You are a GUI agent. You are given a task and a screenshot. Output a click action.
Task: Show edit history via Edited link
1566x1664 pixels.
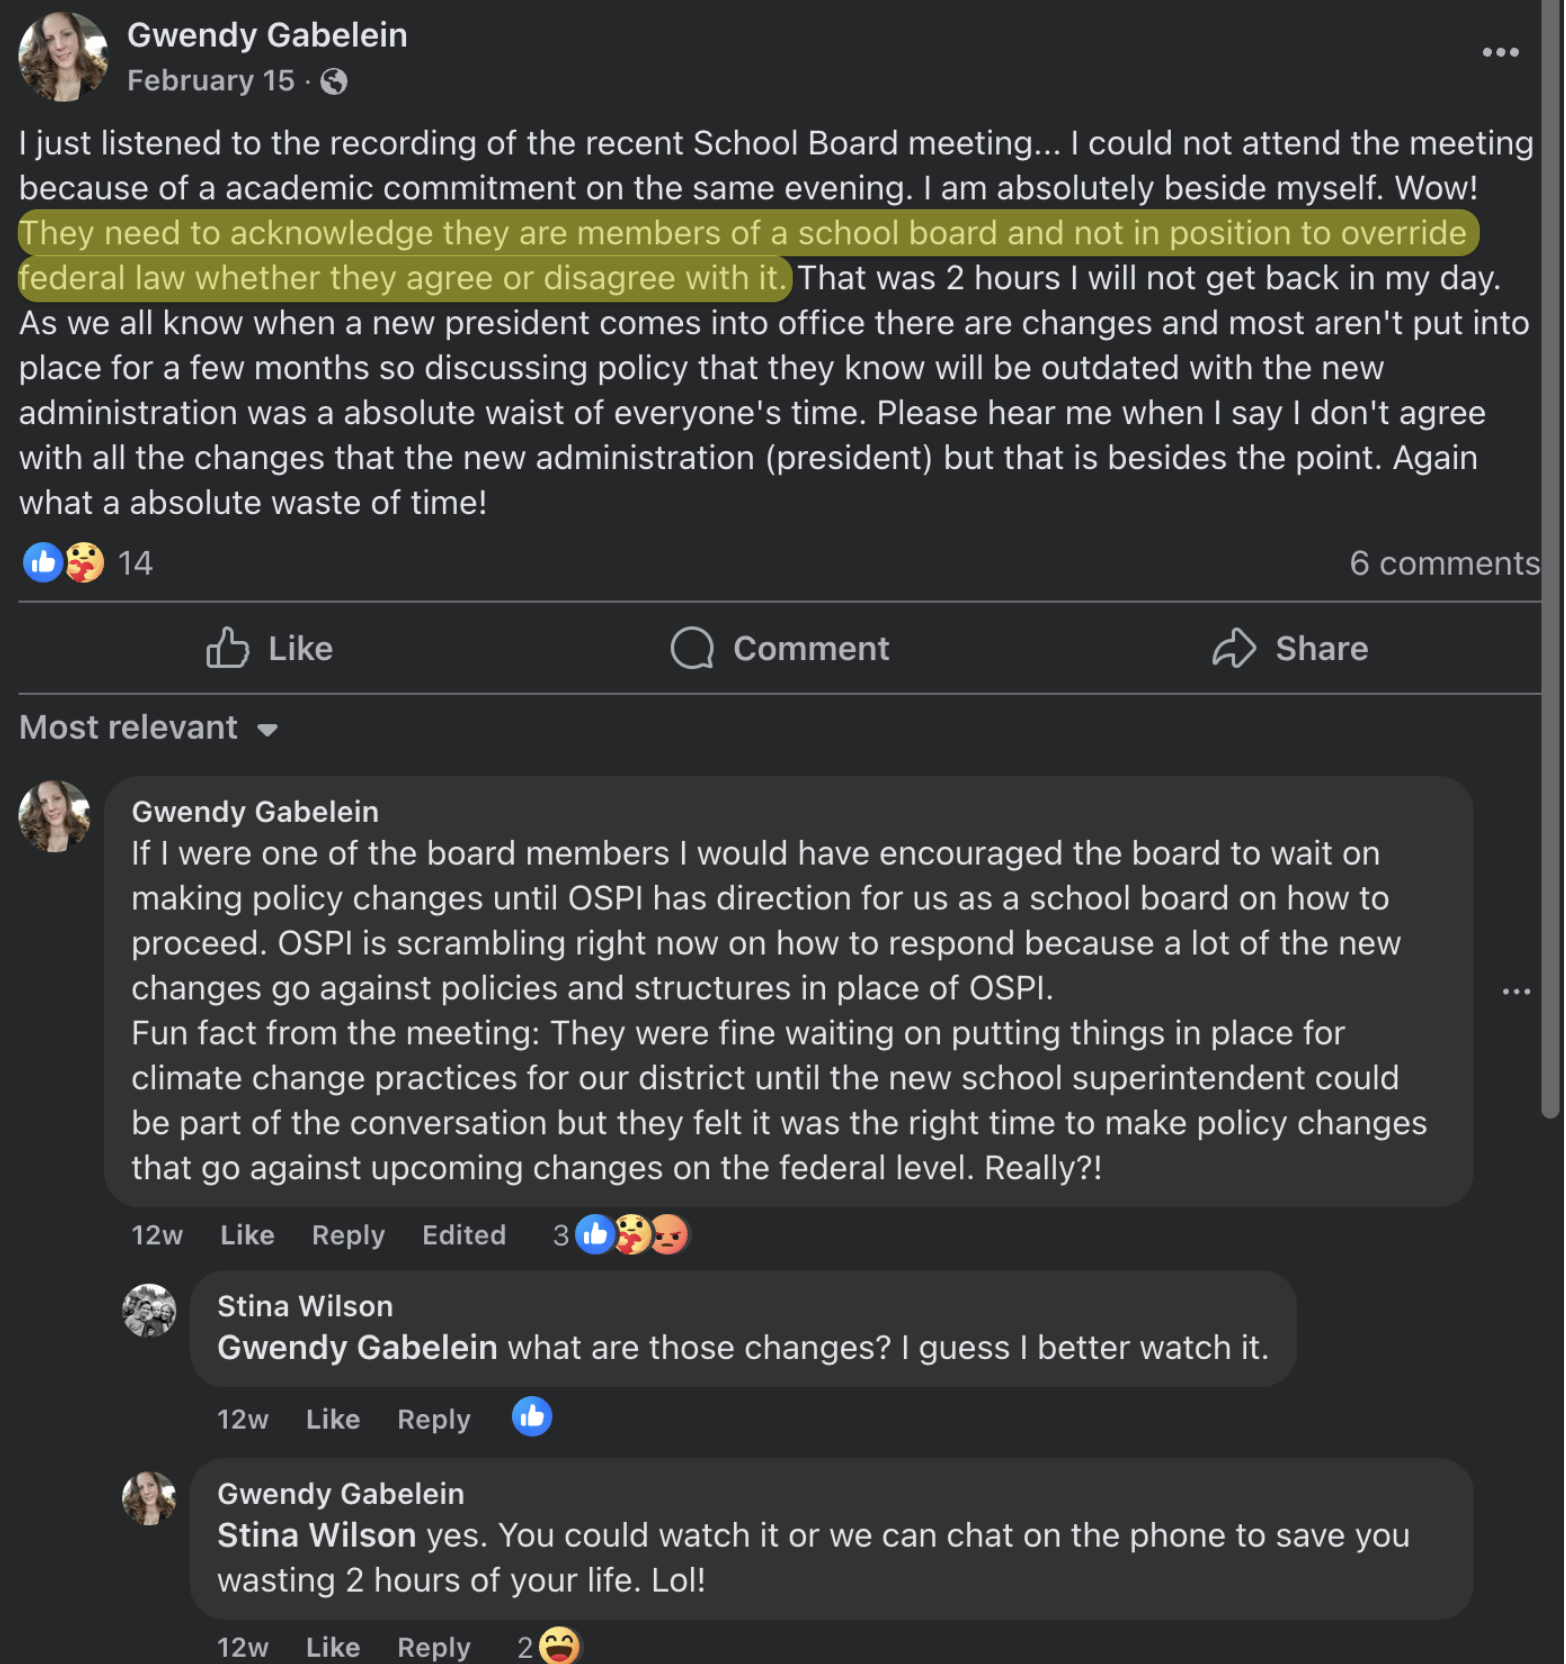[x=463, y=1235]
